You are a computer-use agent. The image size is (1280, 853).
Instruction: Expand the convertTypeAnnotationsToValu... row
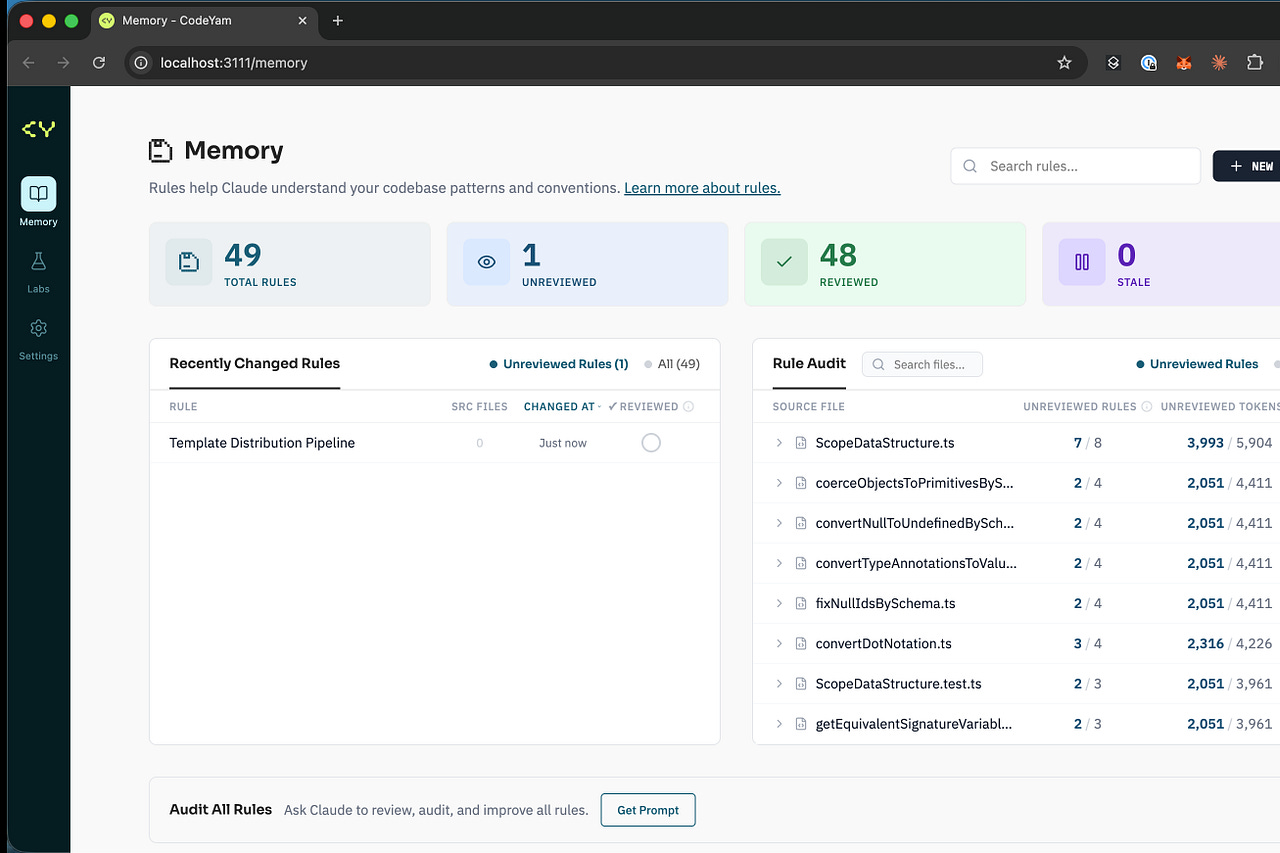(779, 563)
